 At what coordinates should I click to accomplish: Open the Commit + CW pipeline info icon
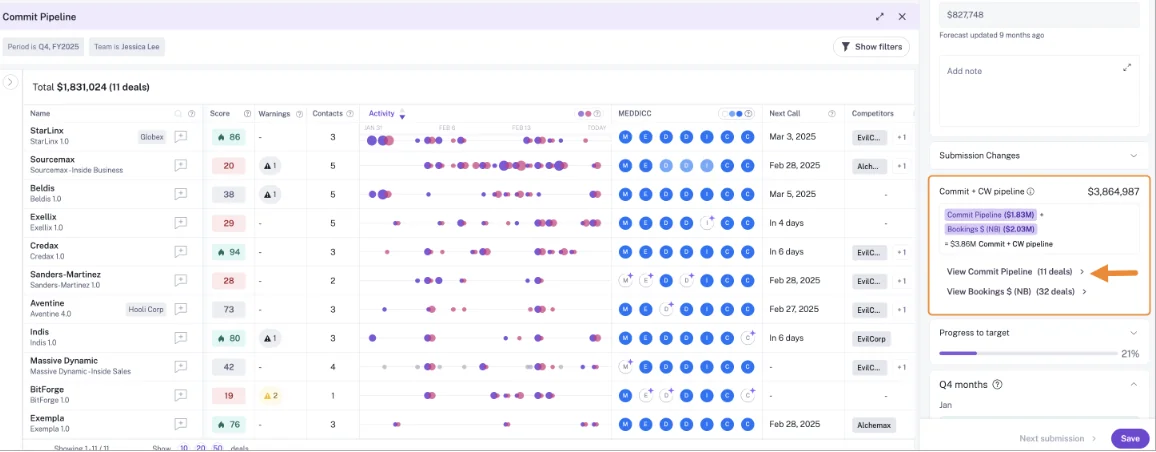point(1030,191)
